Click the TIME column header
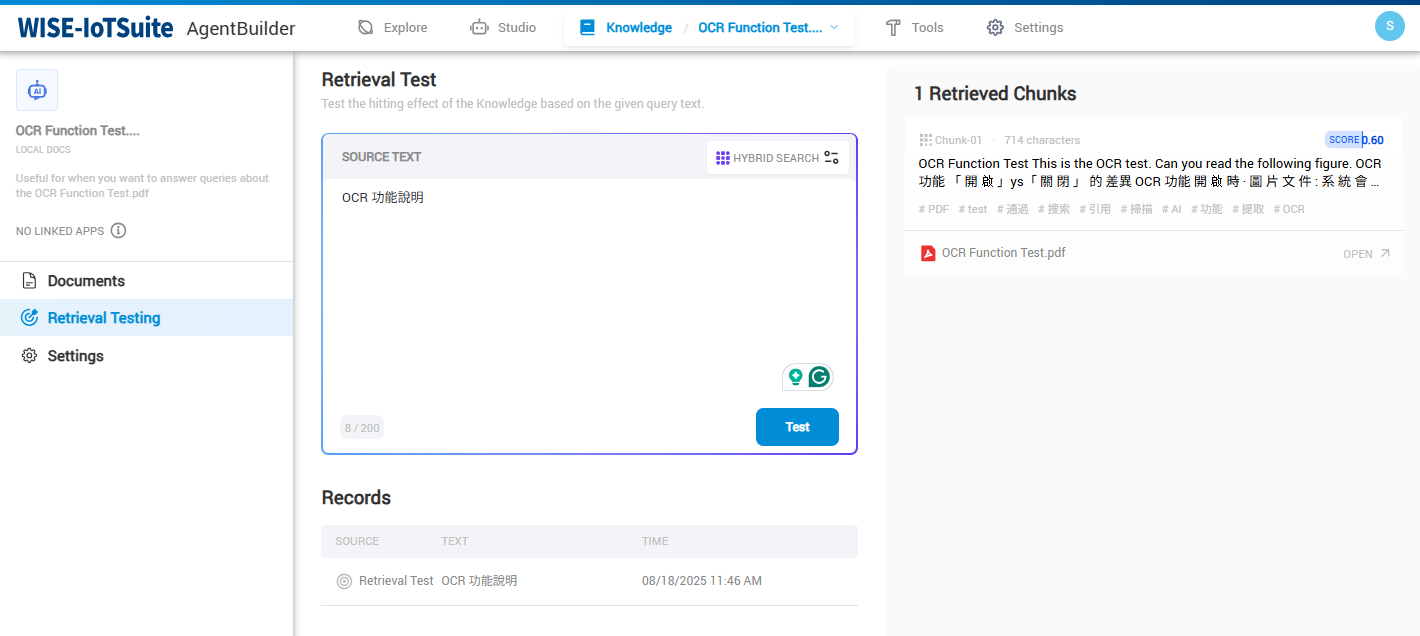 click(655, 541)
